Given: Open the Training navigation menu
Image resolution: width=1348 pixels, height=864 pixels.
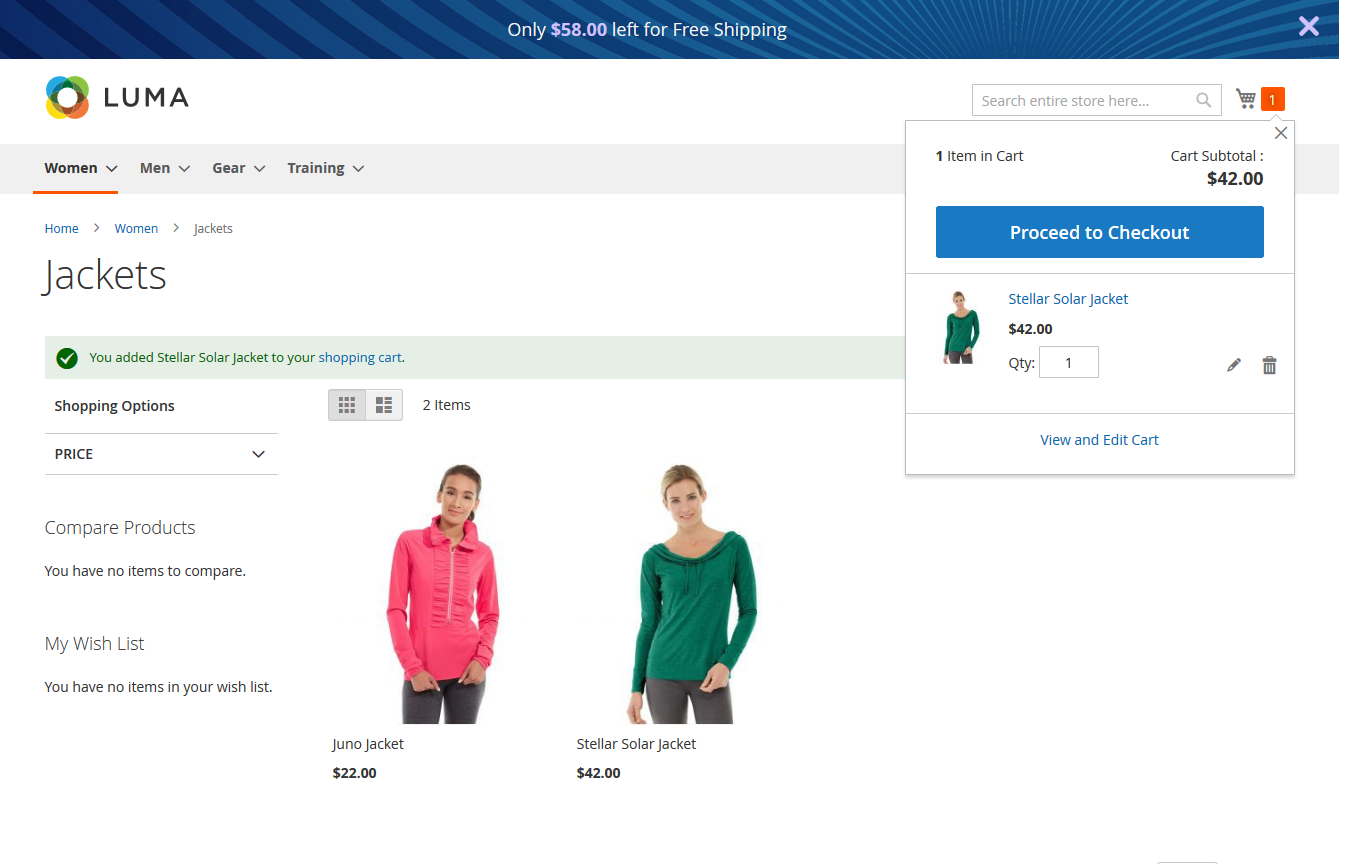Looking at the screenshot, I should point(325,168).
